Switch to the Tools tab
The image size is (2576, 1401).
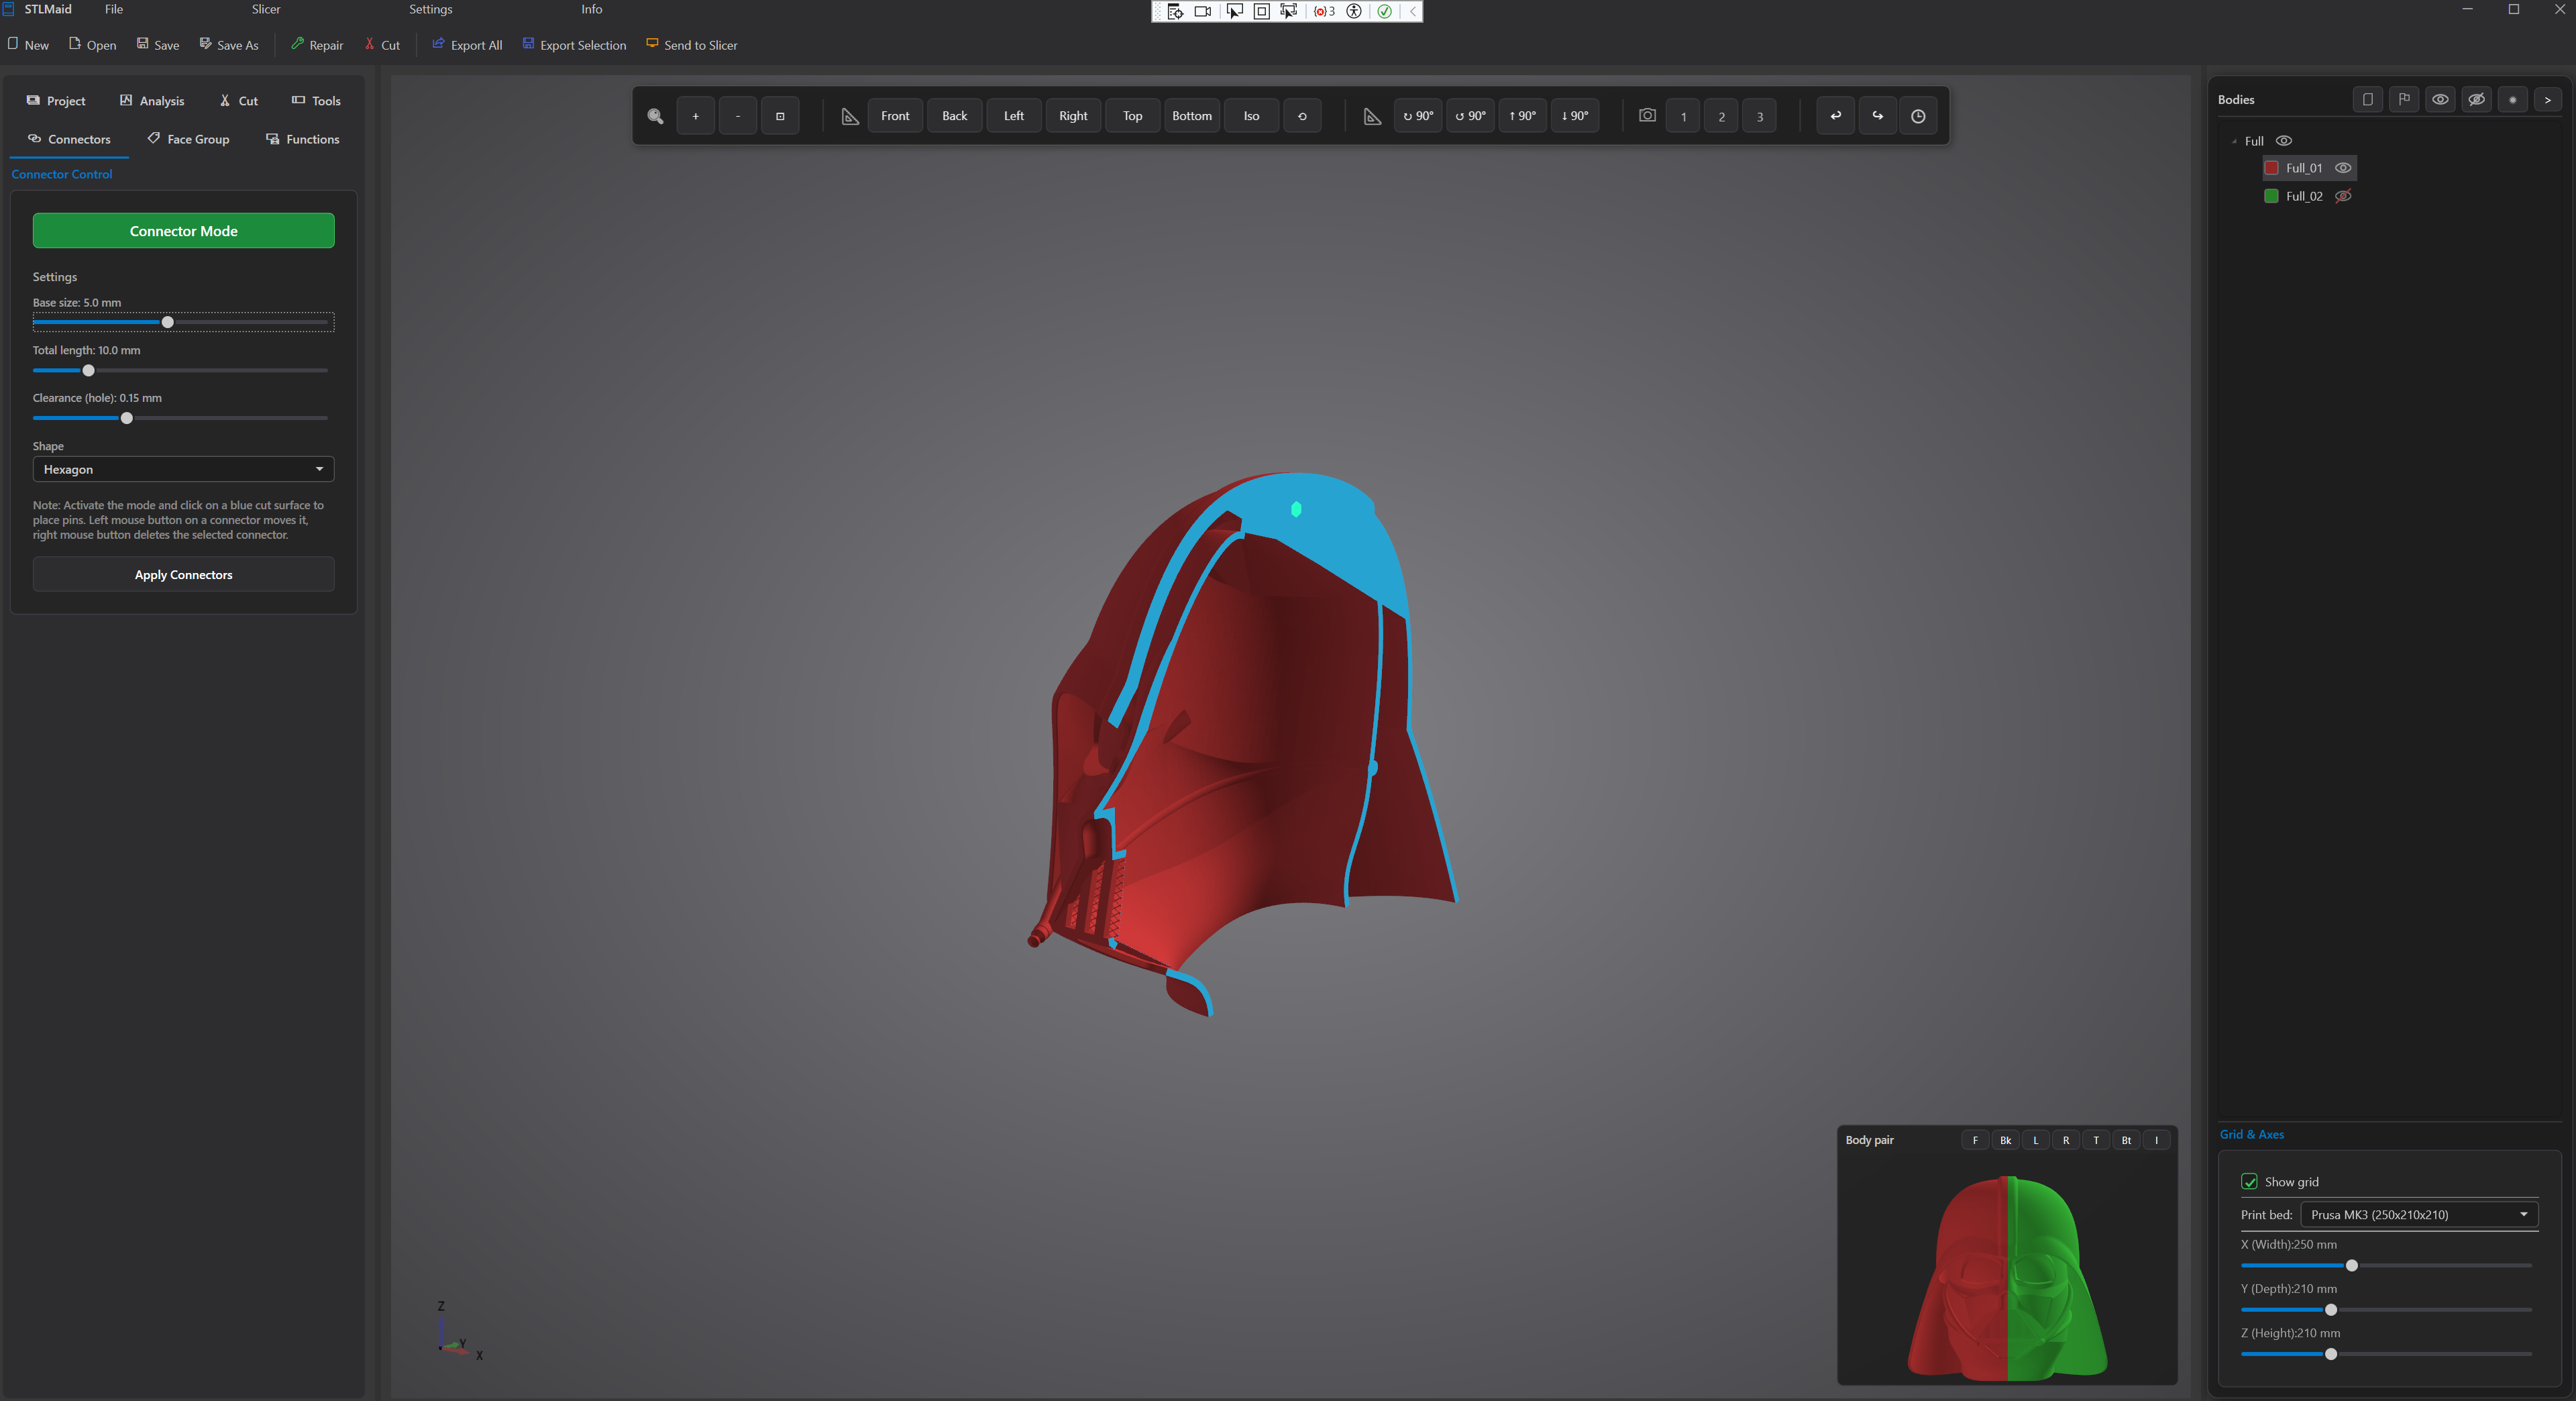[316, 101]
